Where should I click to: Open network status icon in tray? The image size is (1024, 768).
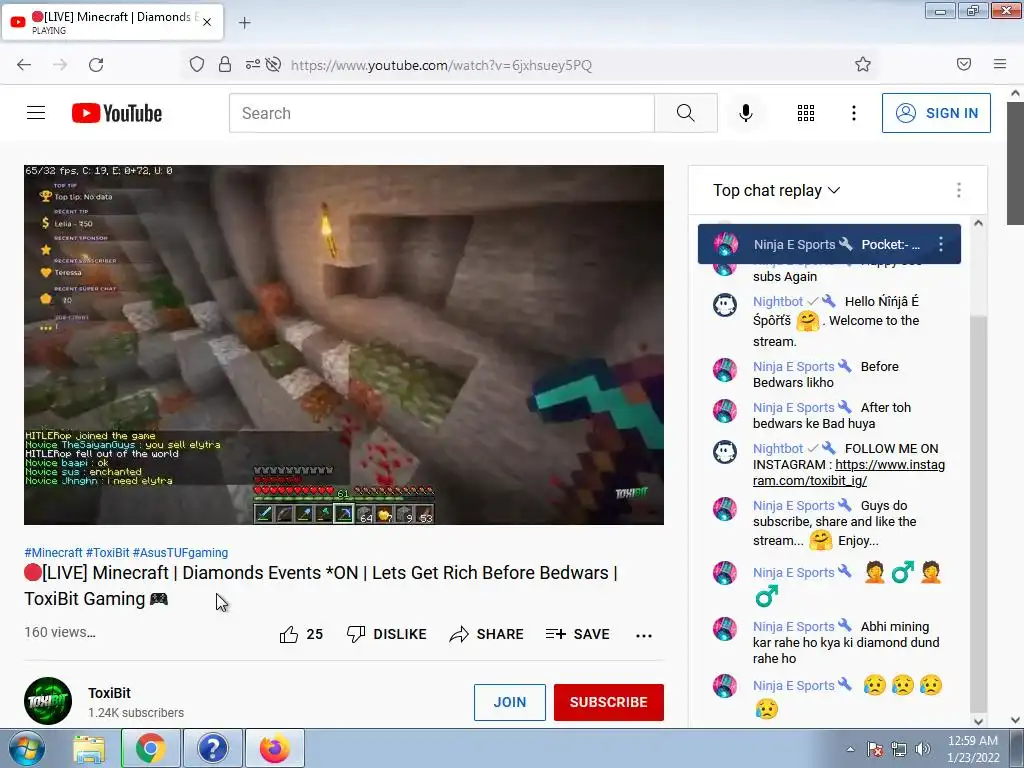pyautogui.click(x=899, y=749)
